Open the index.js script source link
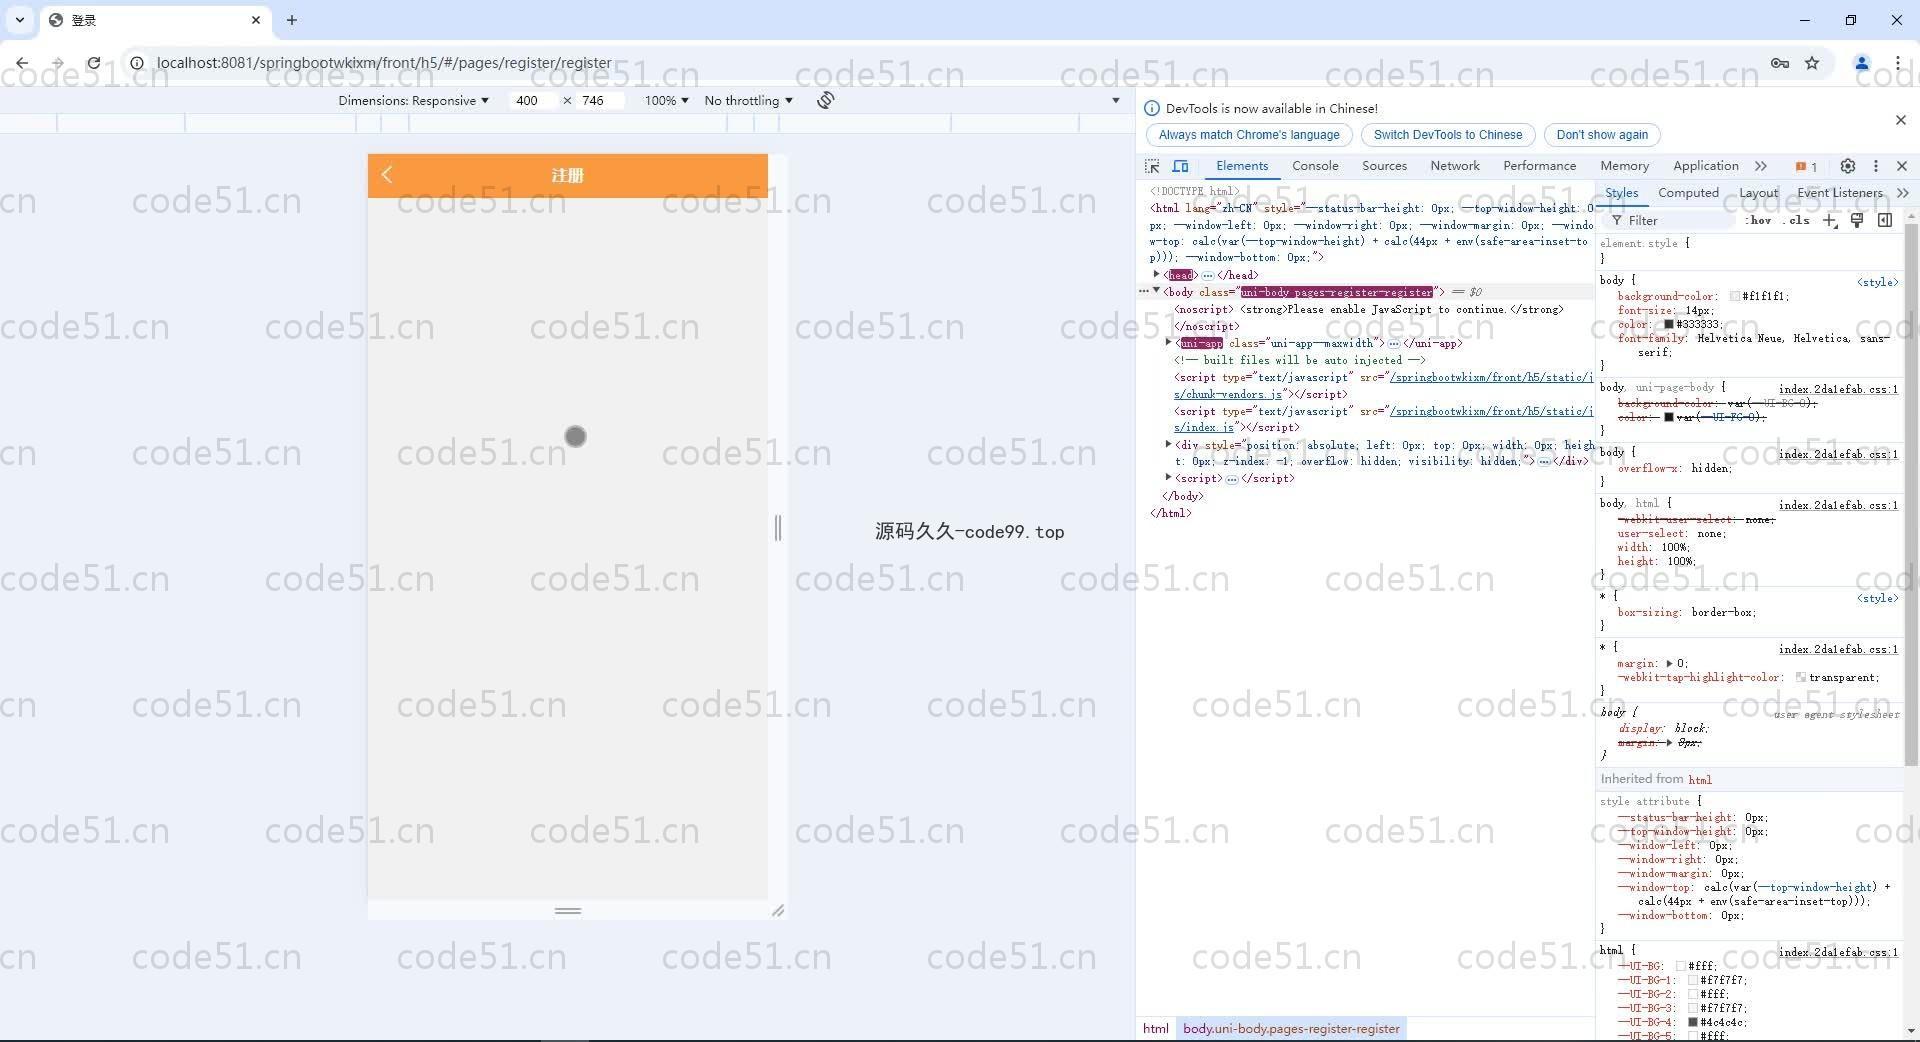 coord(1204,427)
